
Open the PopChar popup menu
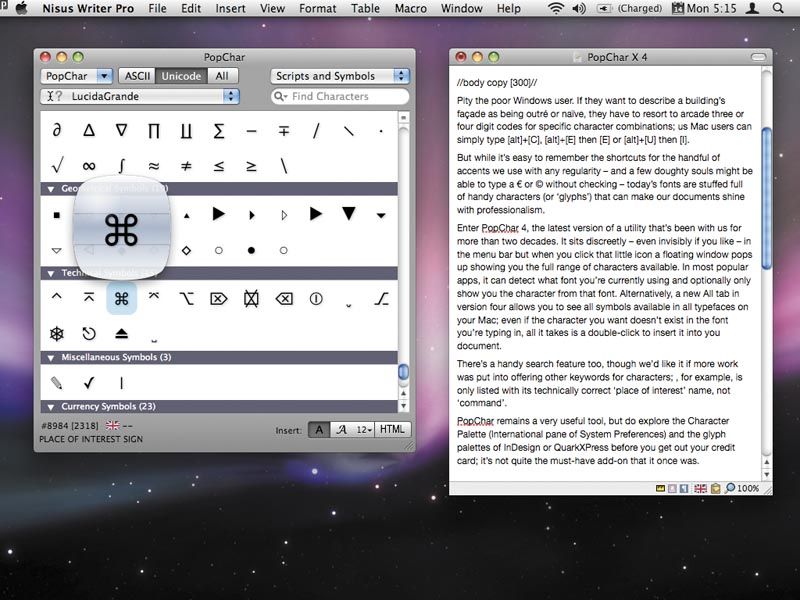pos(77,76)
